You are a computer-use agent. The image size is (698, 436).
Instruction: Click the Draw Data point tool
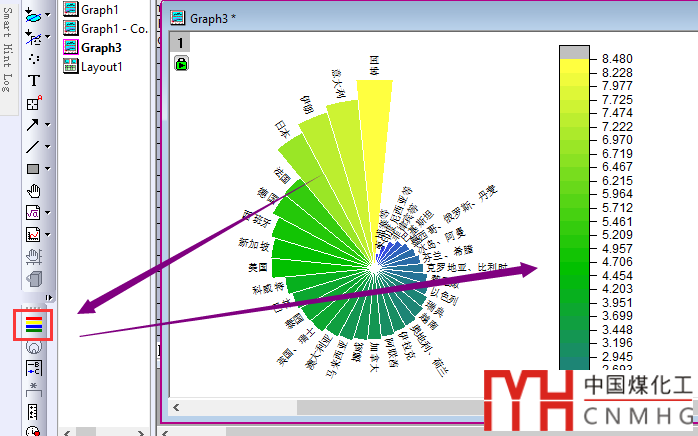pyautogui.click(x=34, y=59)
